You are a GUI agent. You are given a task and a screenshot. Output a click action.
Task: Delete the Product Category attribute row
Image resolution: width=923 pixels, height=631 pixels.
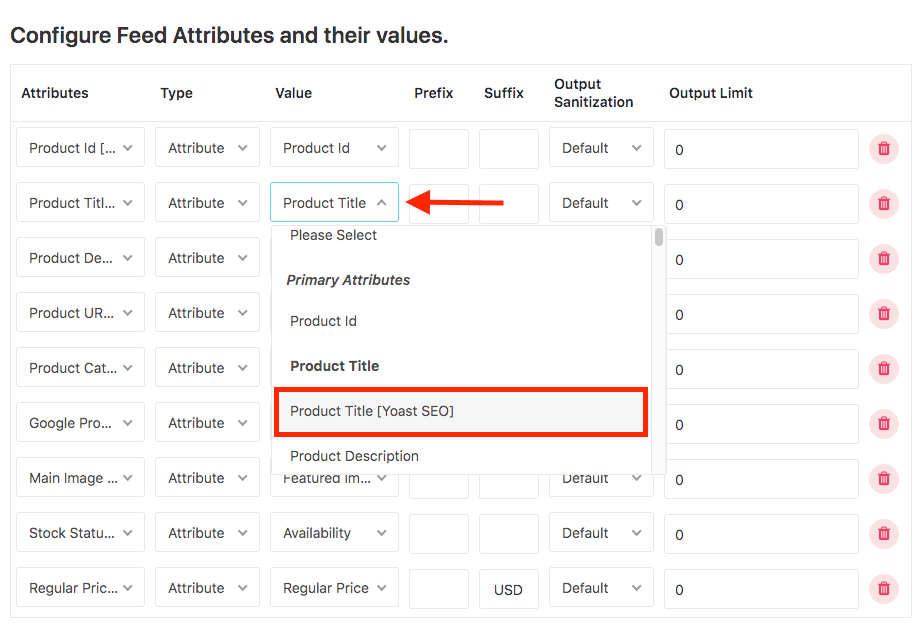[884, 368]
